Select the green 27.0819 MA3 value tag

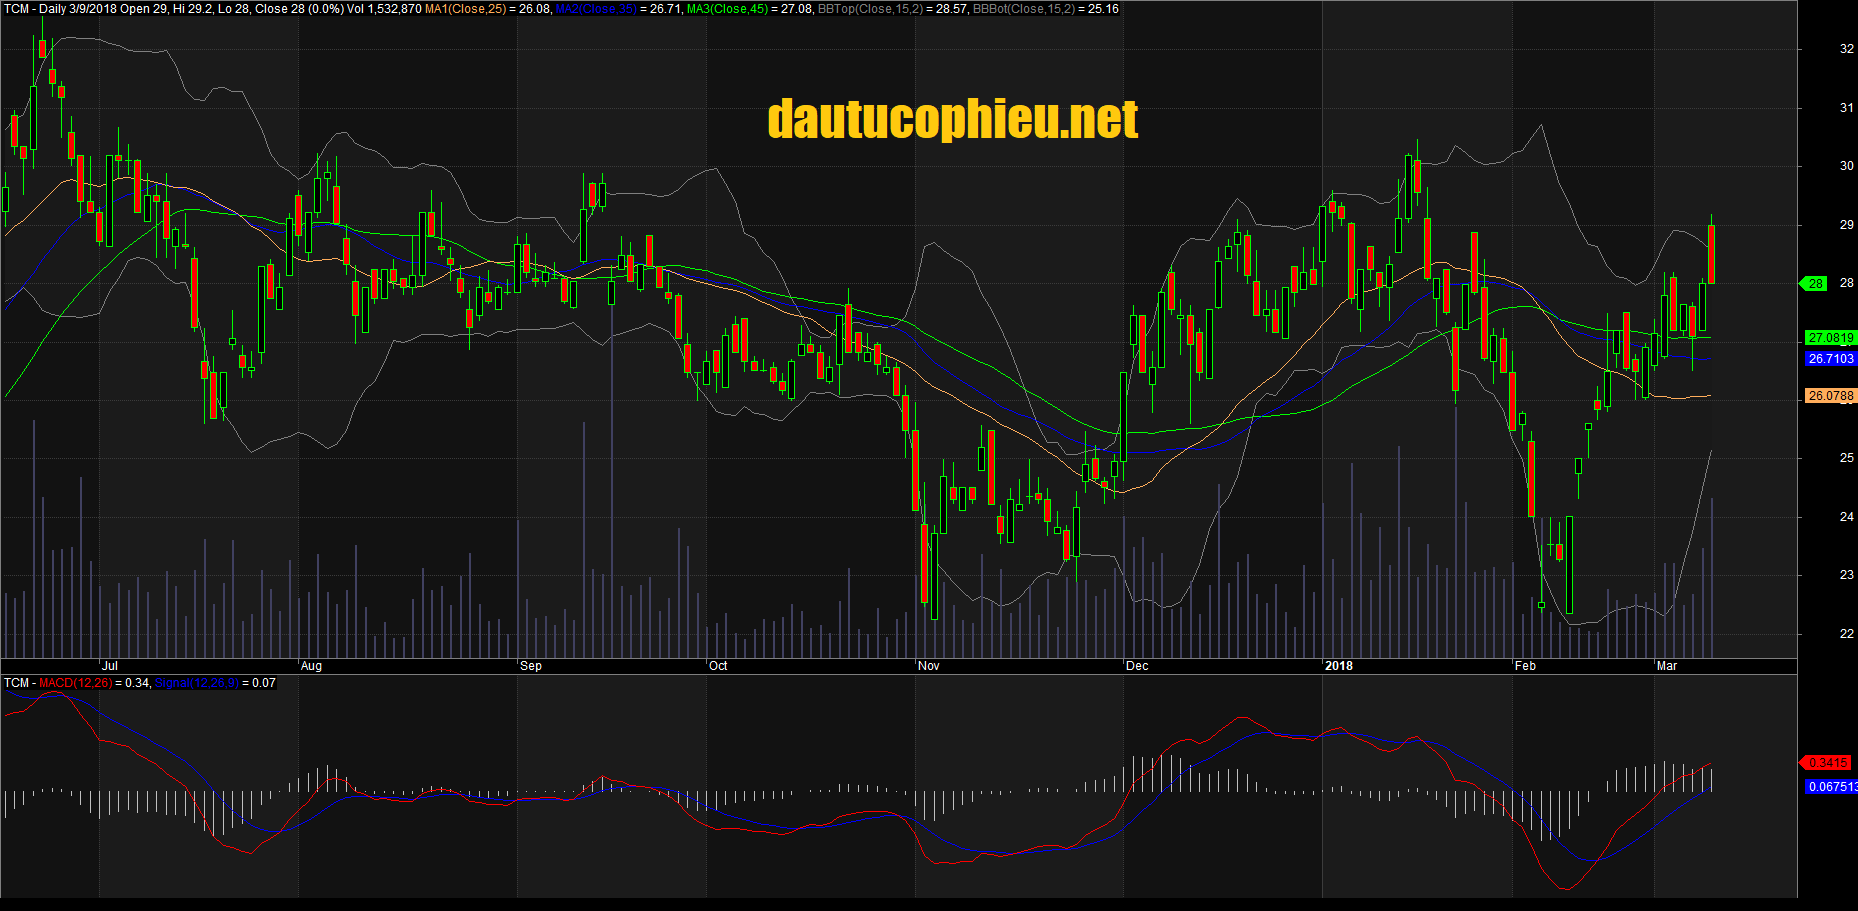coord(1830,338)
